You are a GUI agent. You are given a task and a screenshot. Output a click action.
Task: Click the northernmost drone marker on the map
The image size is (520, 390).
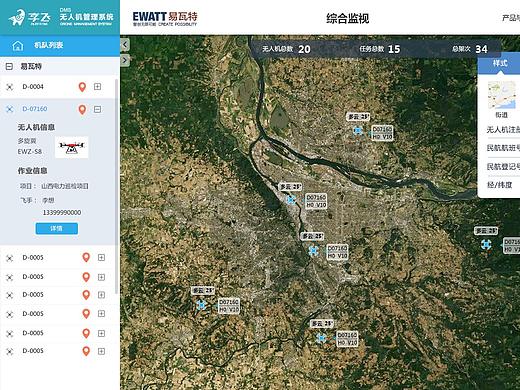358,131
